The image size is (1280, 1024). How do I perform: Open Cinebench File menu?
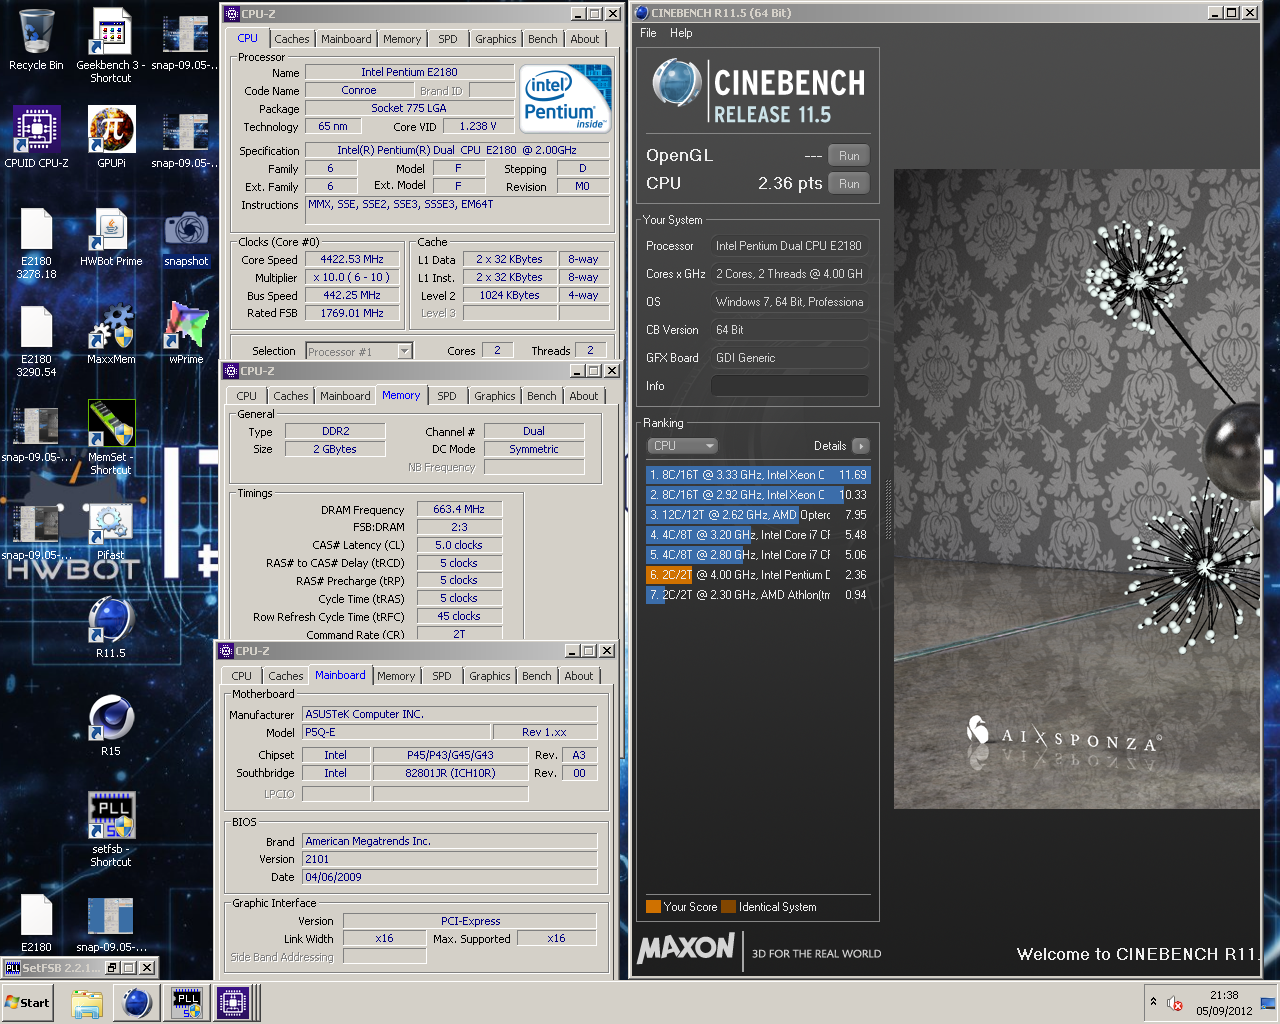point(648,33)
